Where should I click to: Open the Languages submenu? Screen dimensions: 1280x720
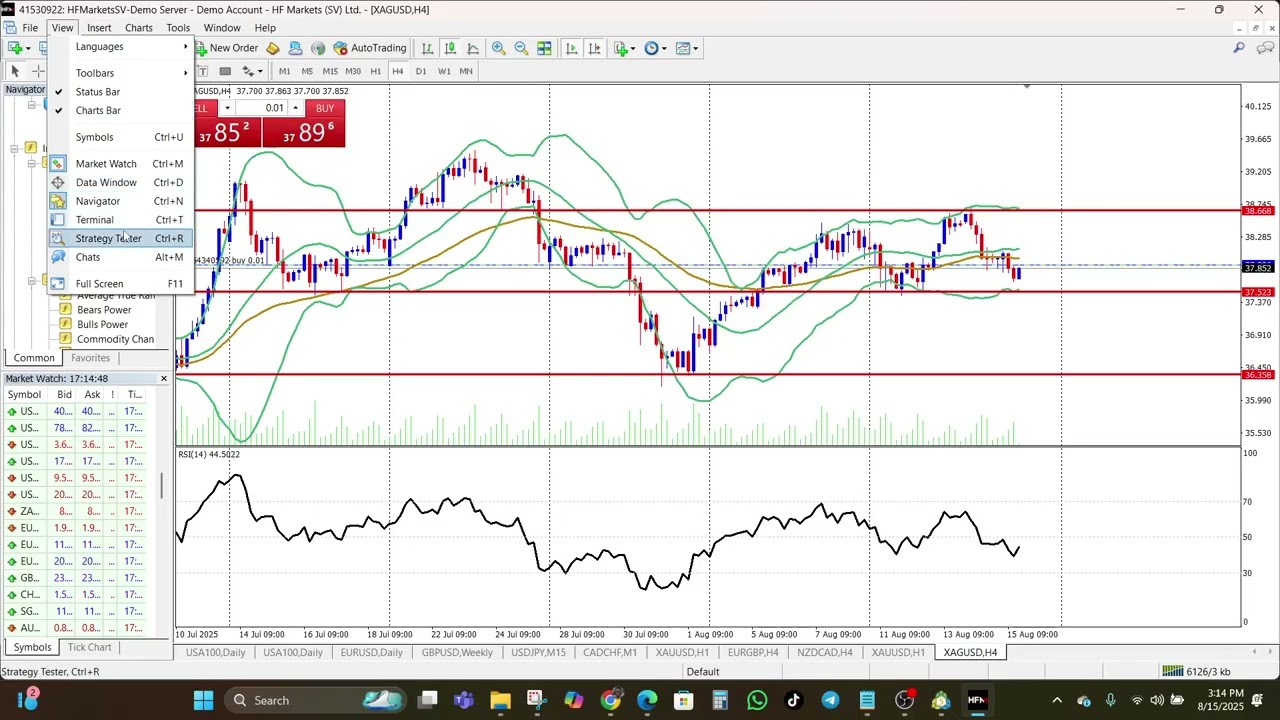pos(120,47)
